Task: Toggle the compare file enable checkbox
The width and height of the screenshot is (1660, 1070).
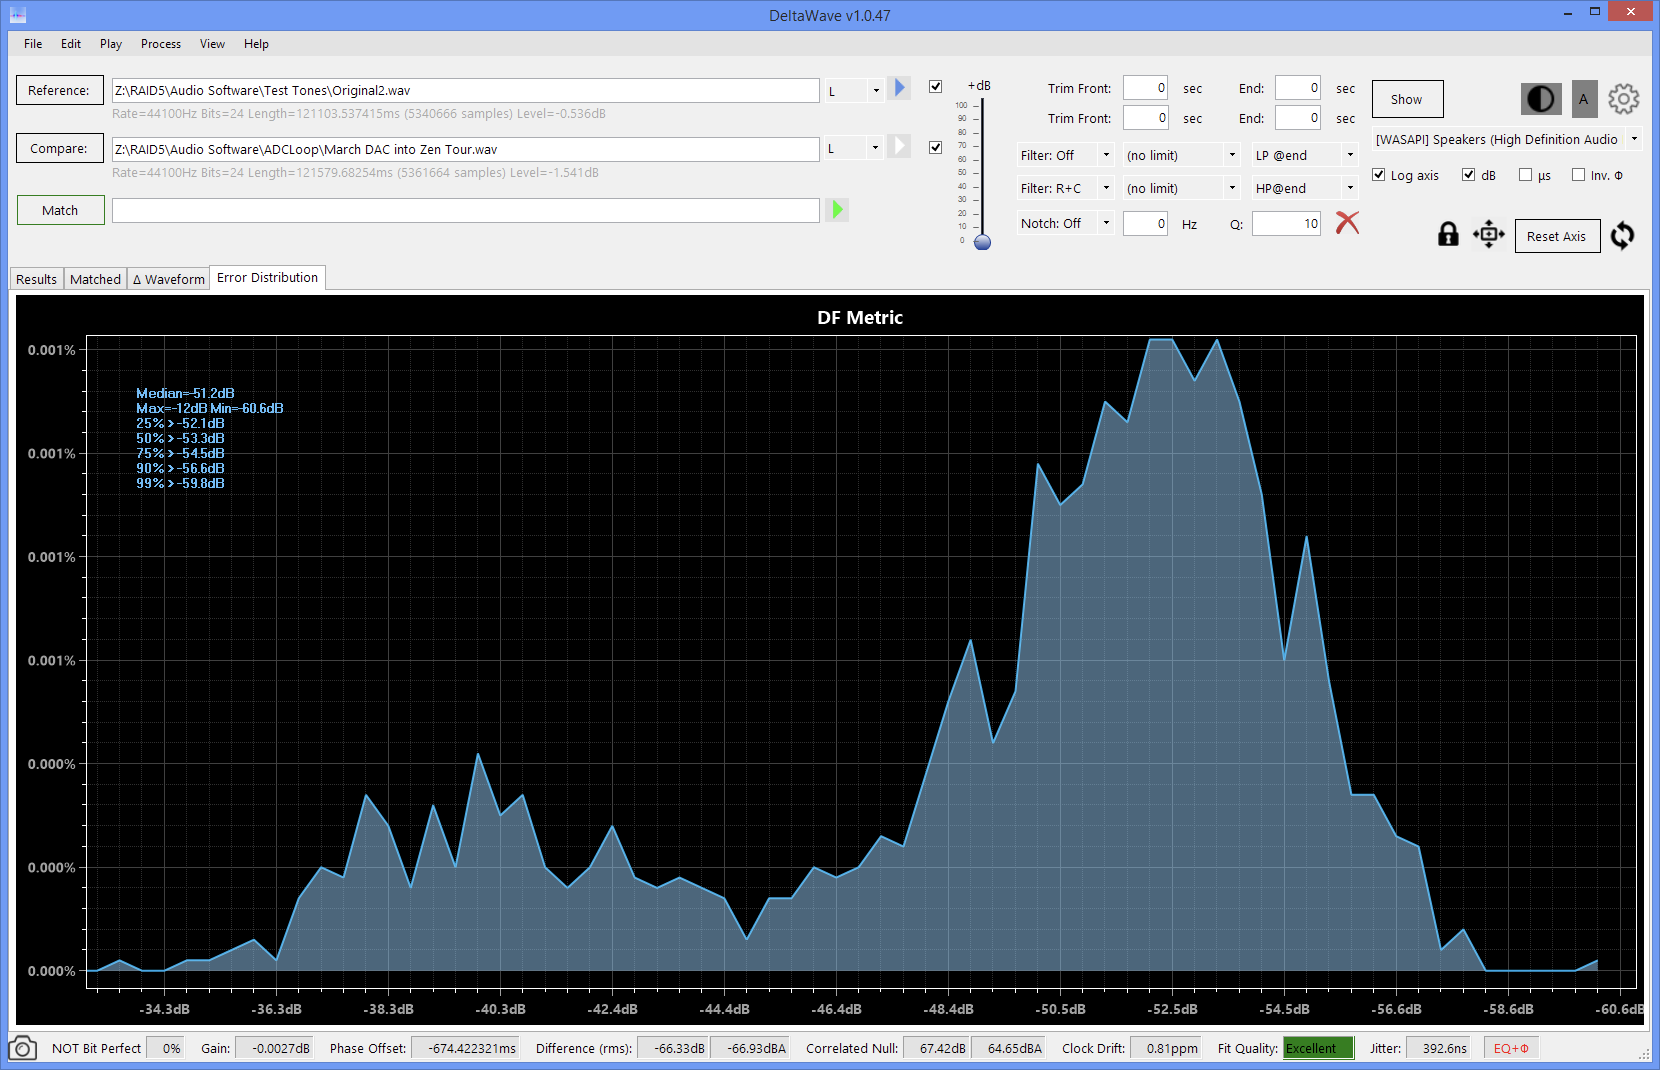Action: point(935,147)
